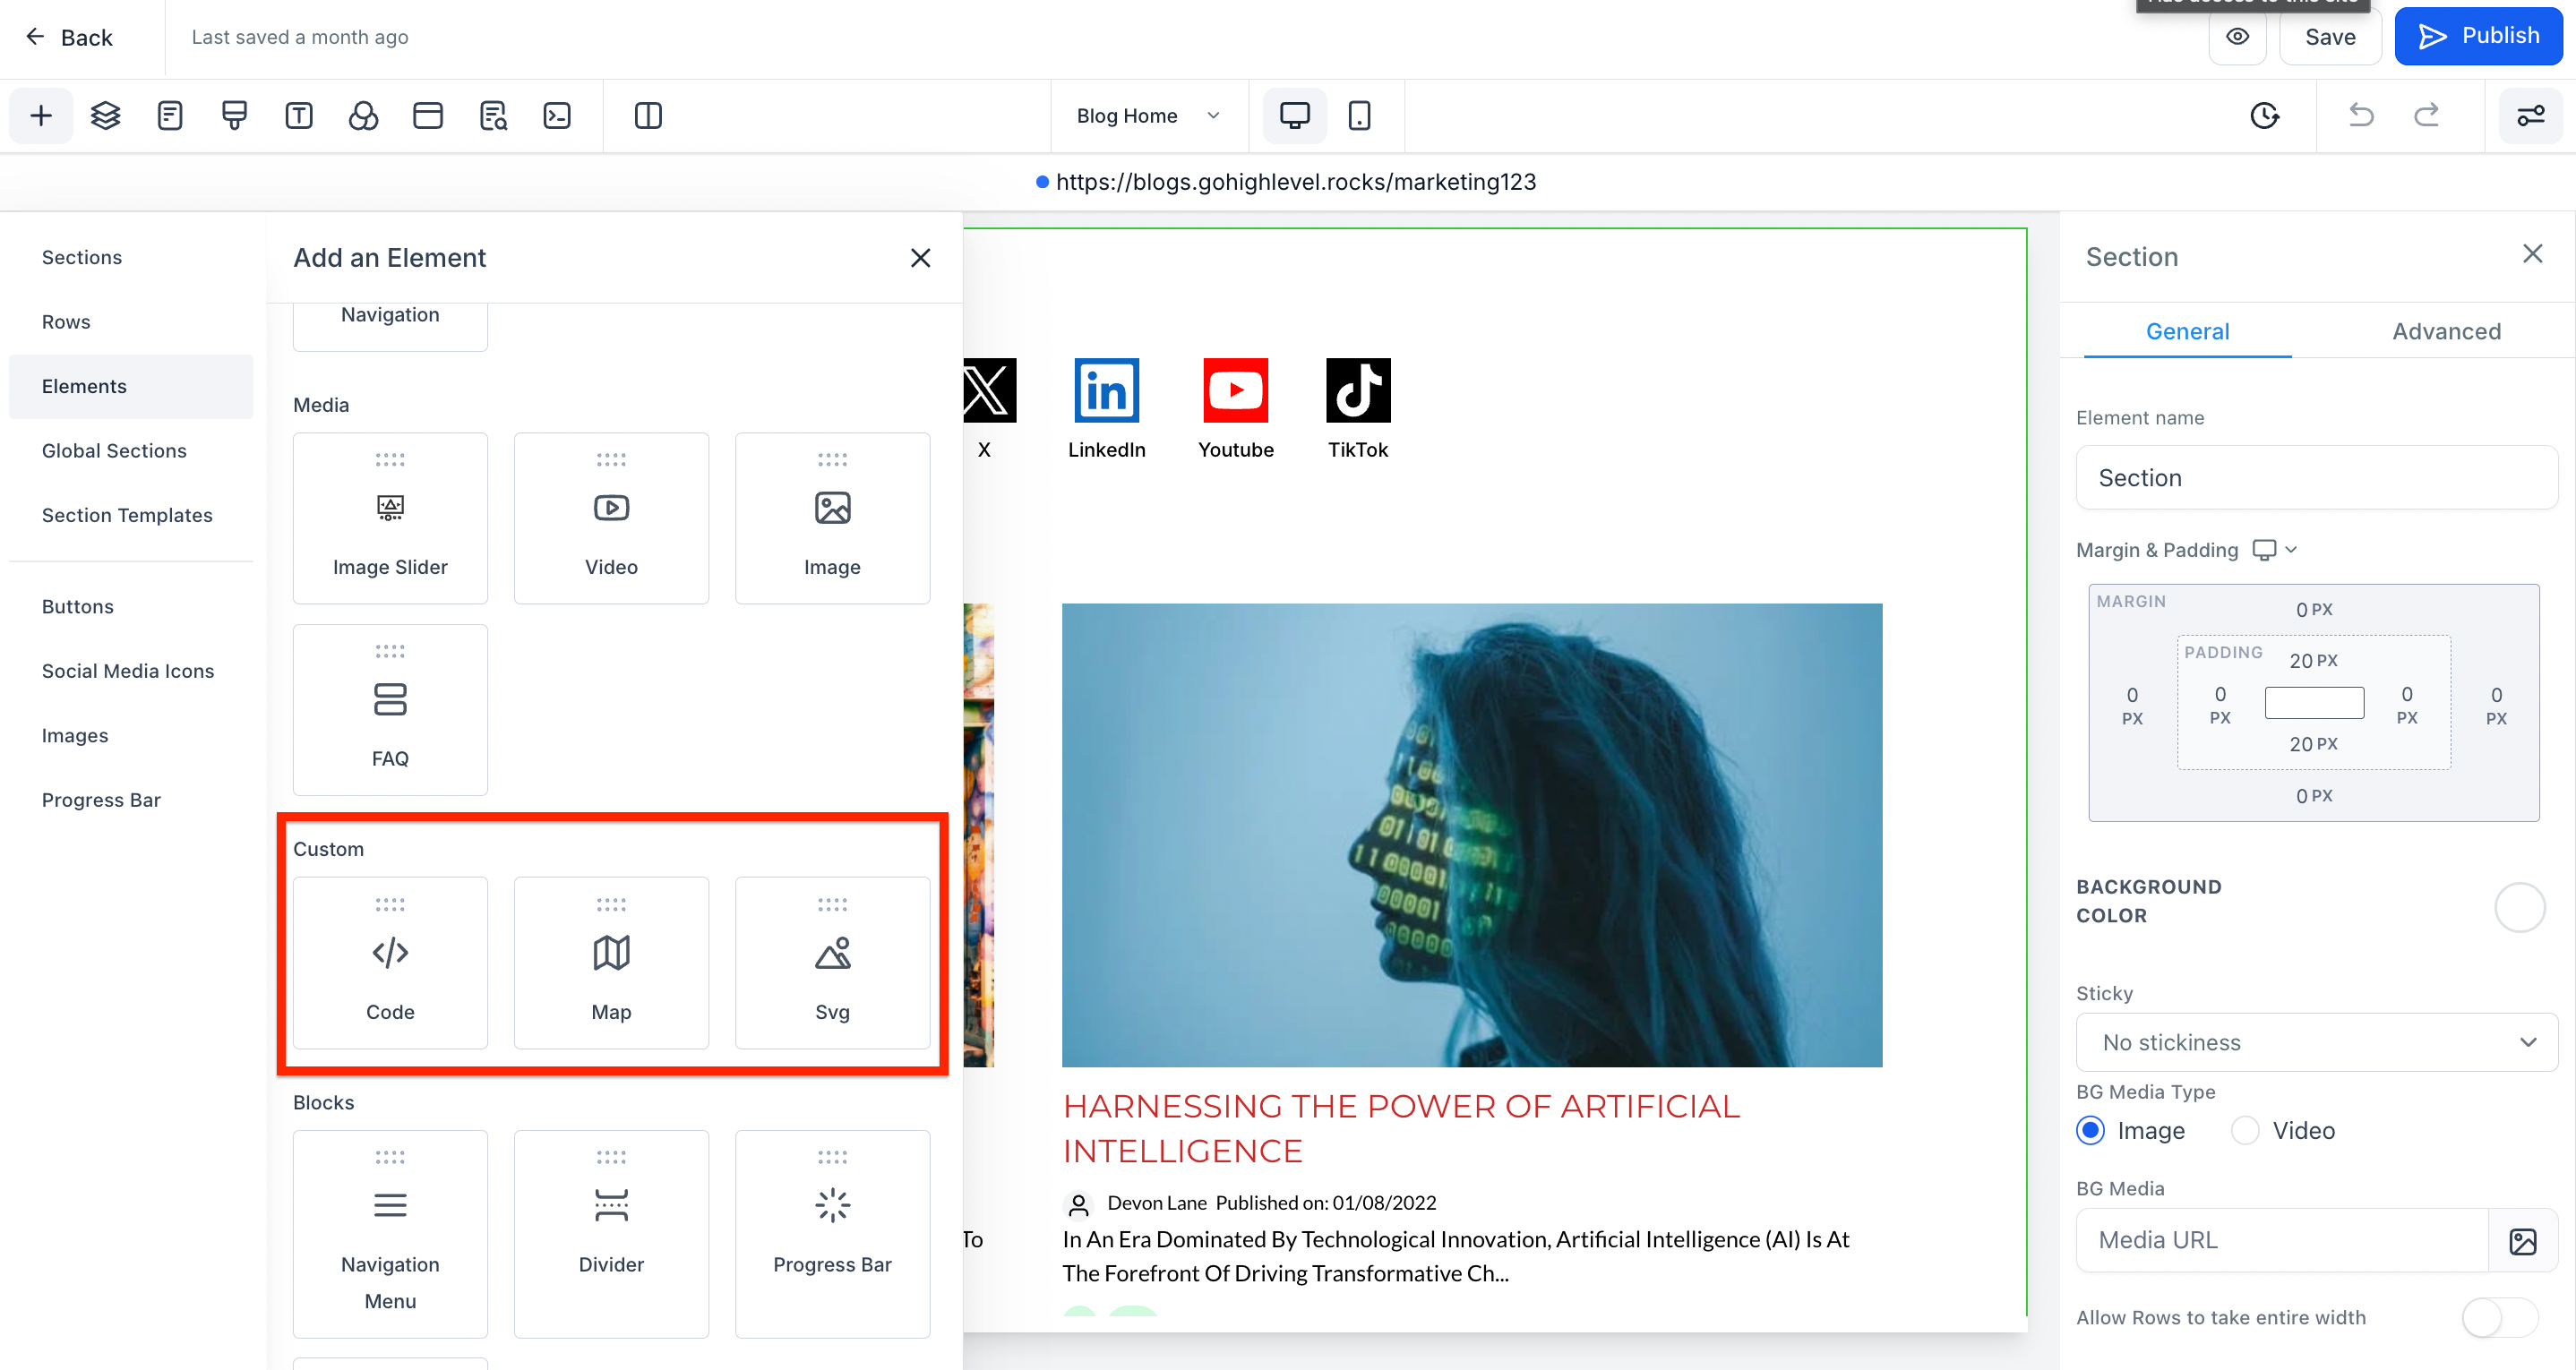Add the Code custom element
Screen dimensions: 2576x1370
point(390,962)
